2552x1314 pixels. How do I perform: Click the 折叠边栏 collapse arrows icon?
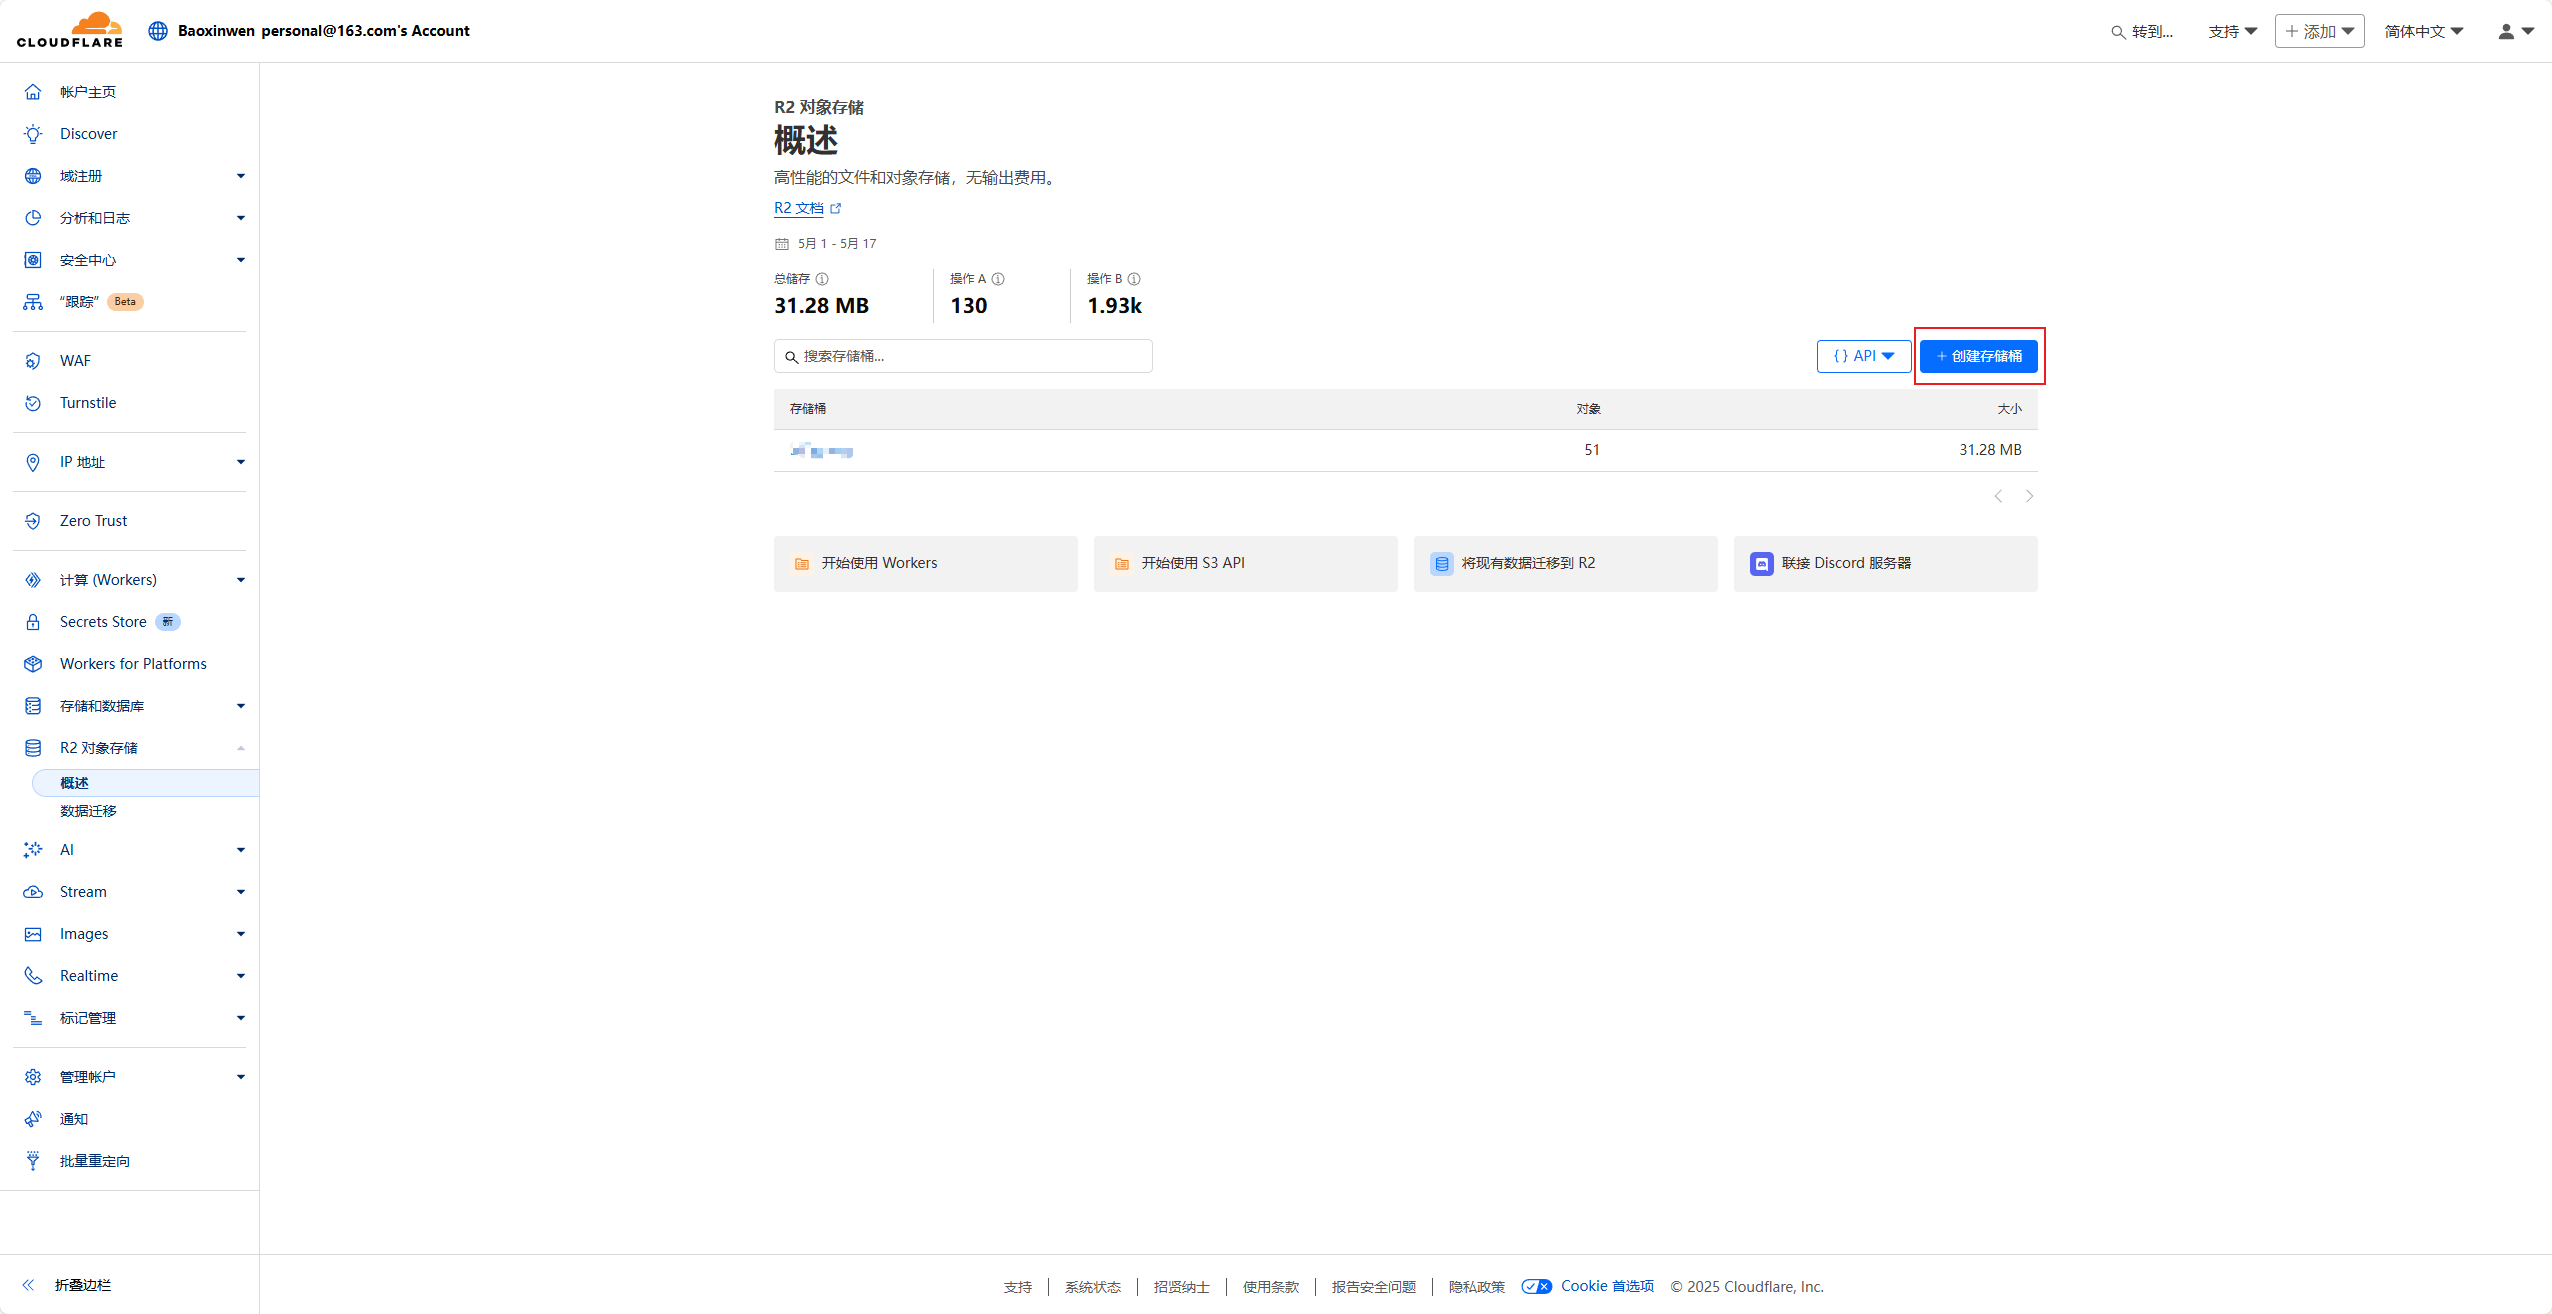(x=28, y=1285)
